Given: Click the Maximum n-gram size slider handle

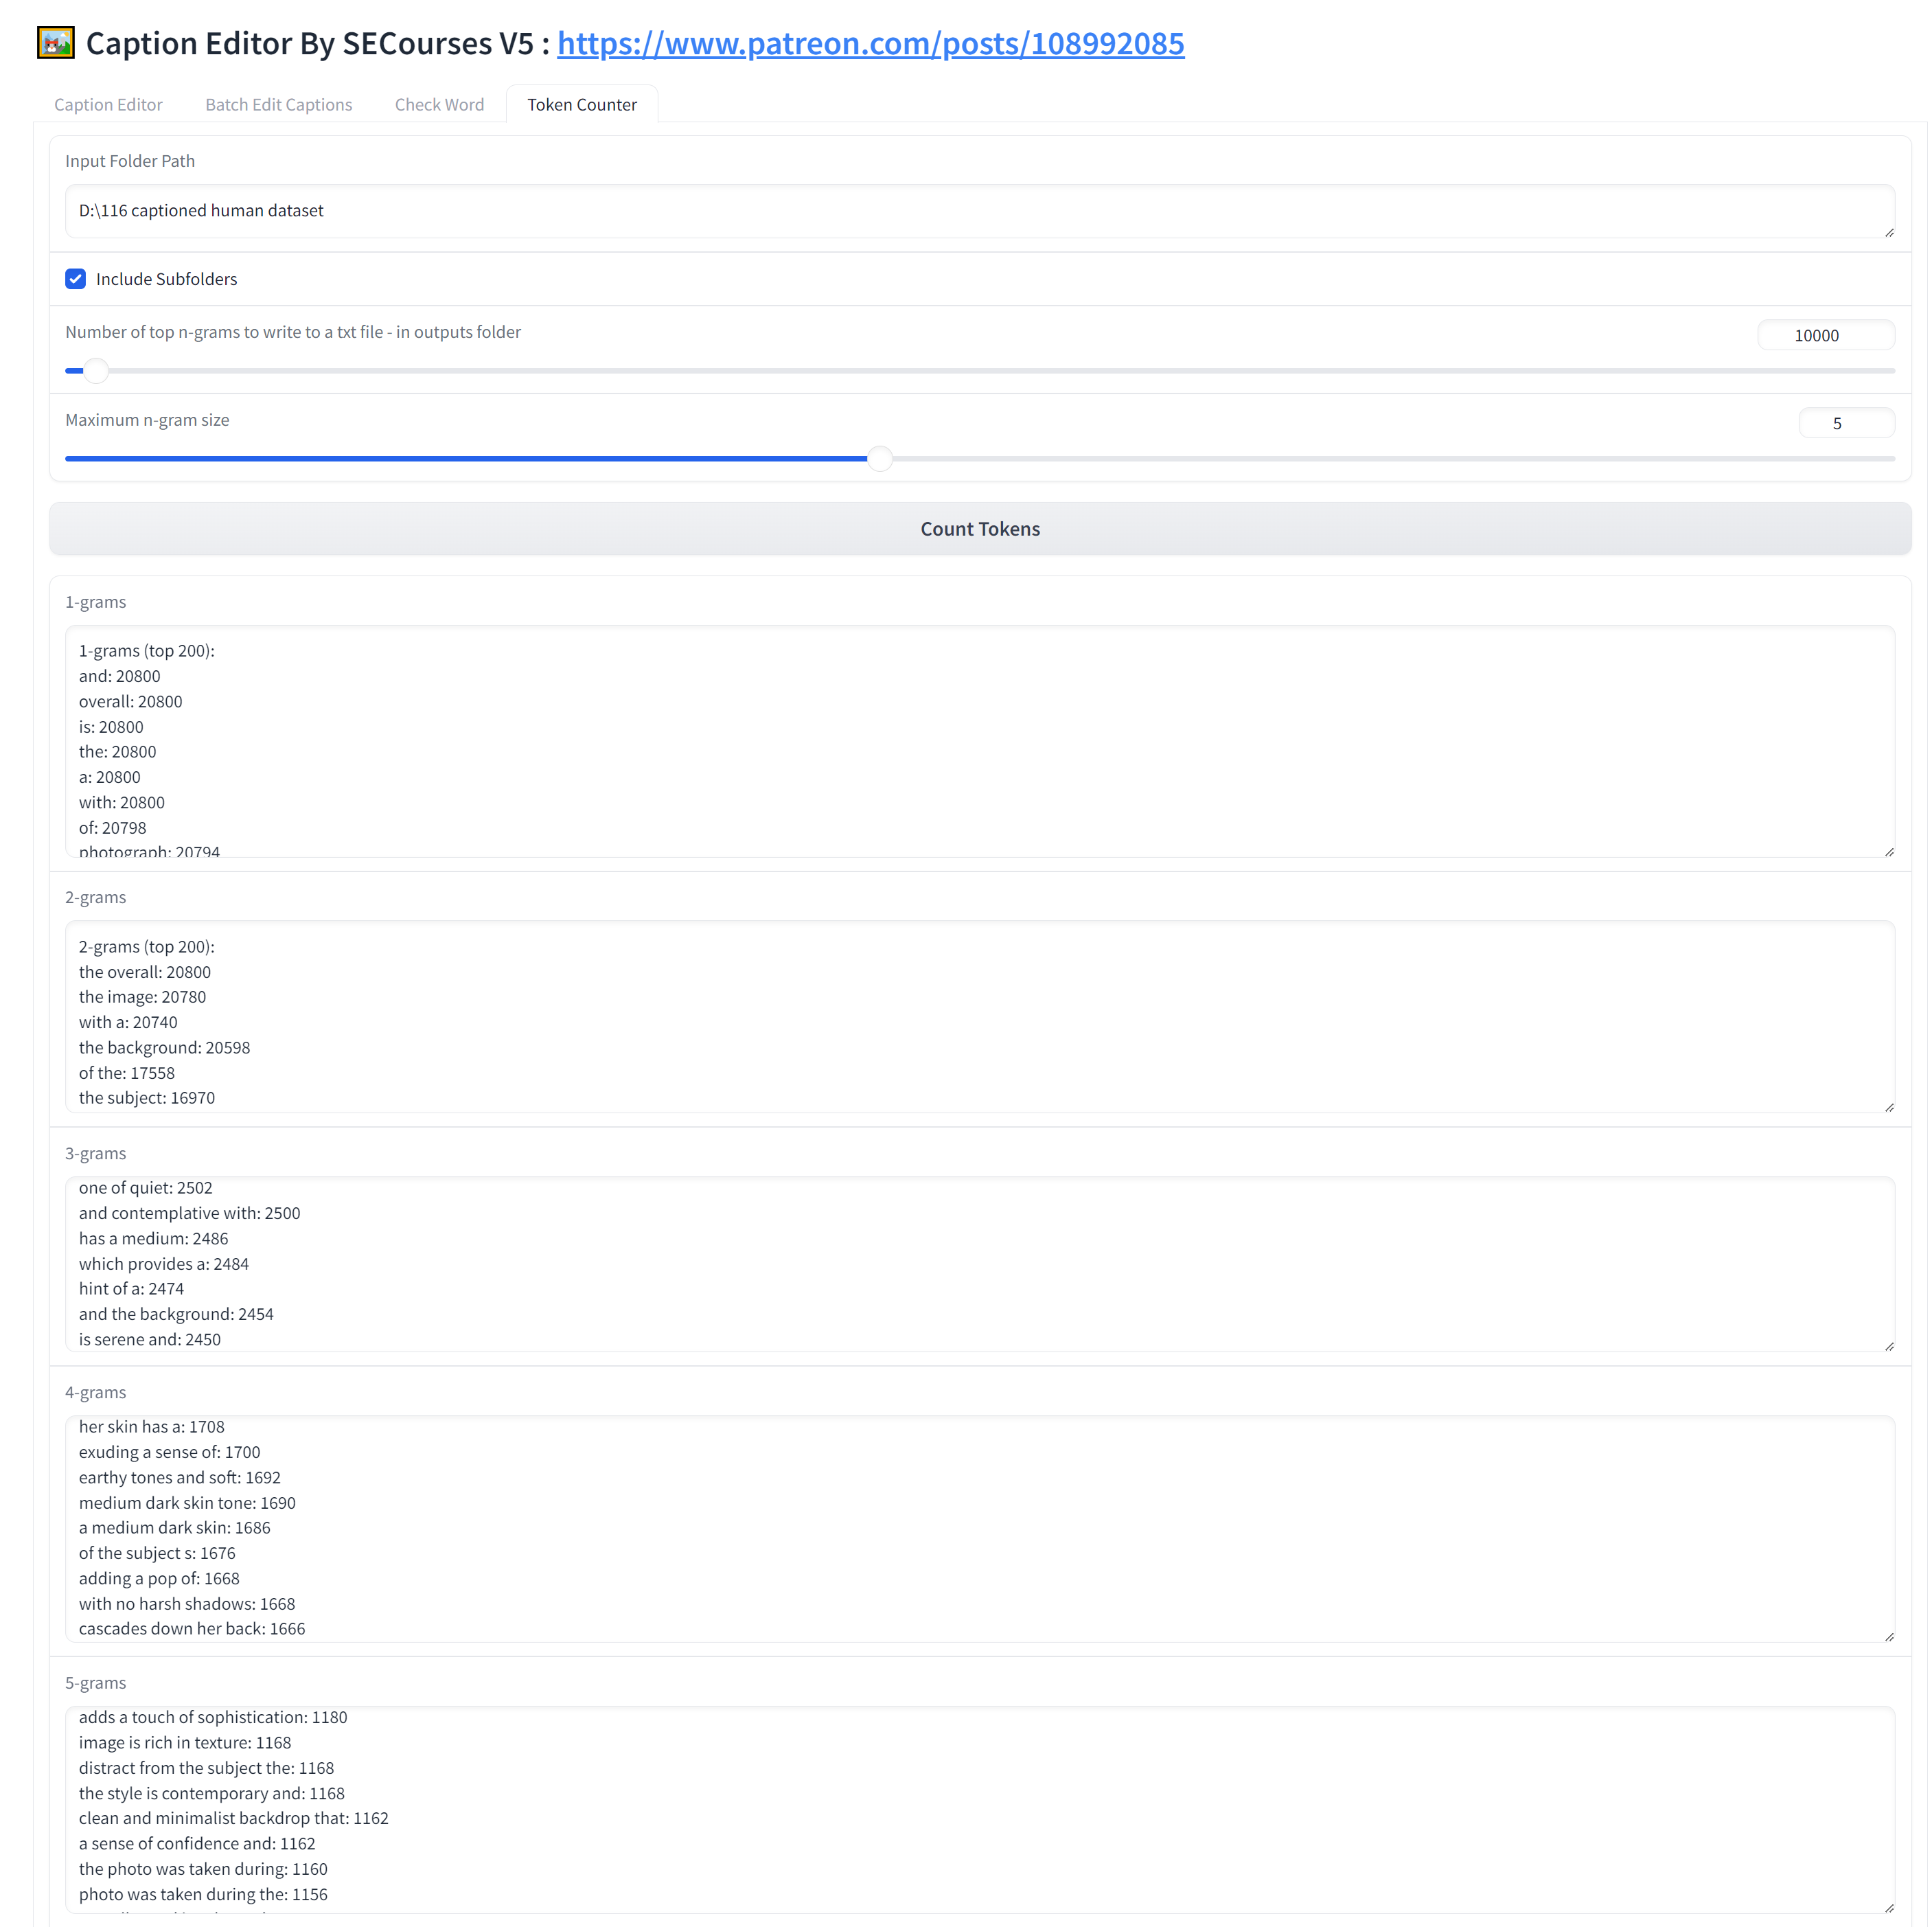Looking at the screenshot, I should [879, 459].
